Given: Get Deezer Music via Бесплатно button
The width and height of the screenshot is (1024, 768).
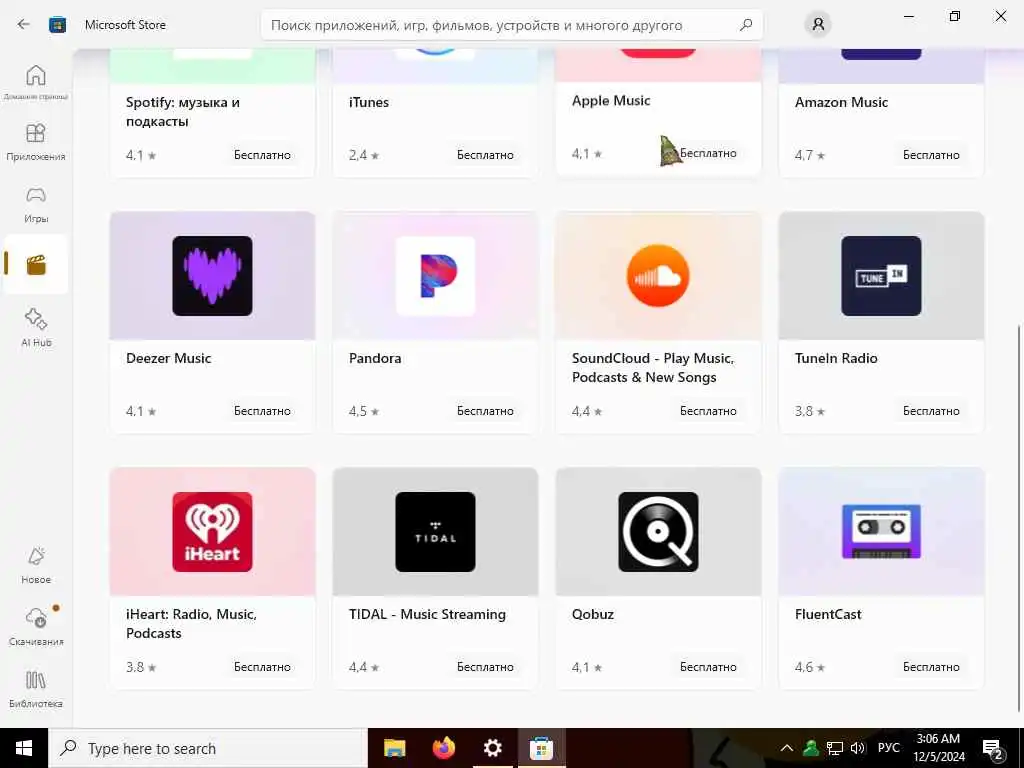Looking at the screenshot, I should pos(262,411).
